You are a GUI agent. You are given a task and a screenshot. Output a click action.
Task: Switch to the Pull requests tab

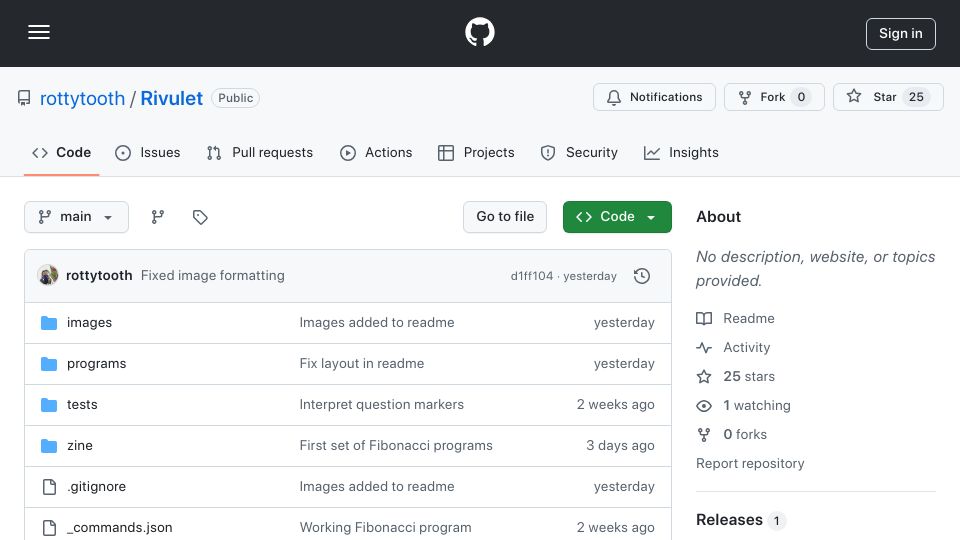click(x=260, y=152)
